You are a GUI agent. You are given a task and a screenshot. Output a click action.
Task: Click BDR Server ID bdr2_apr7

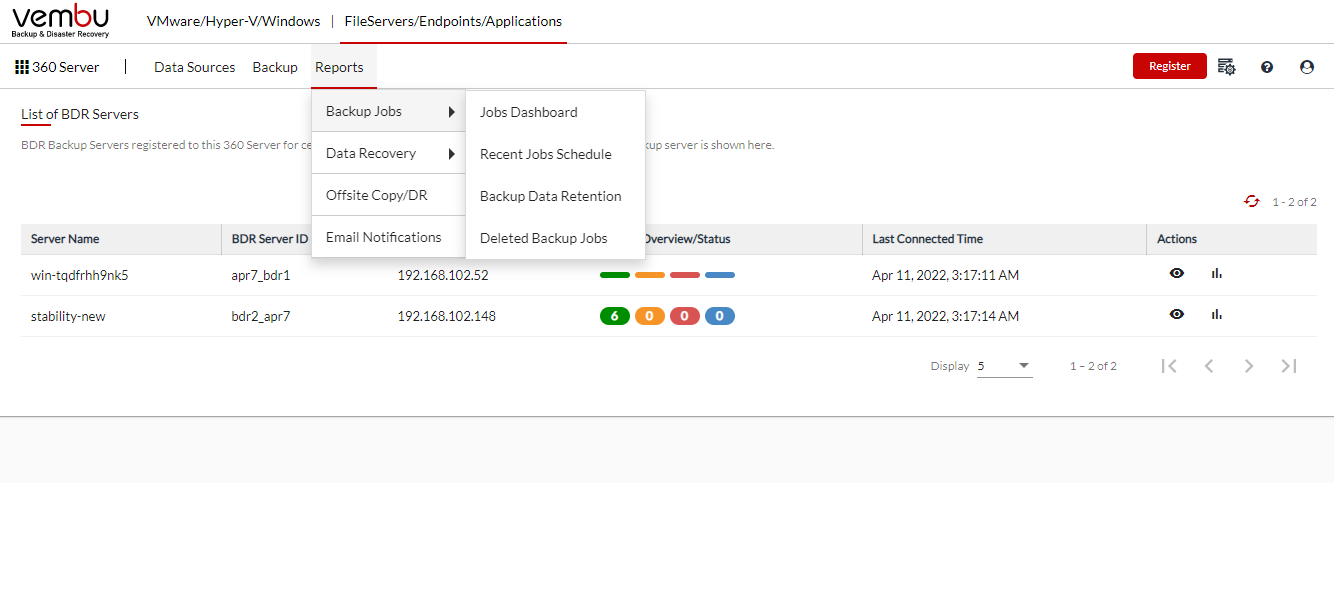click(261, 316)
